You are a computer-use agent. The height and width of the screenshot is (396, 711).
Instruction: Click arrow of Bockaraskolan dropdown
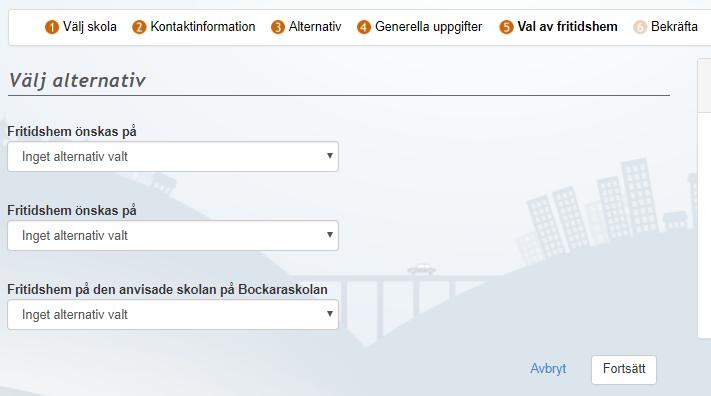click(330, 313)
